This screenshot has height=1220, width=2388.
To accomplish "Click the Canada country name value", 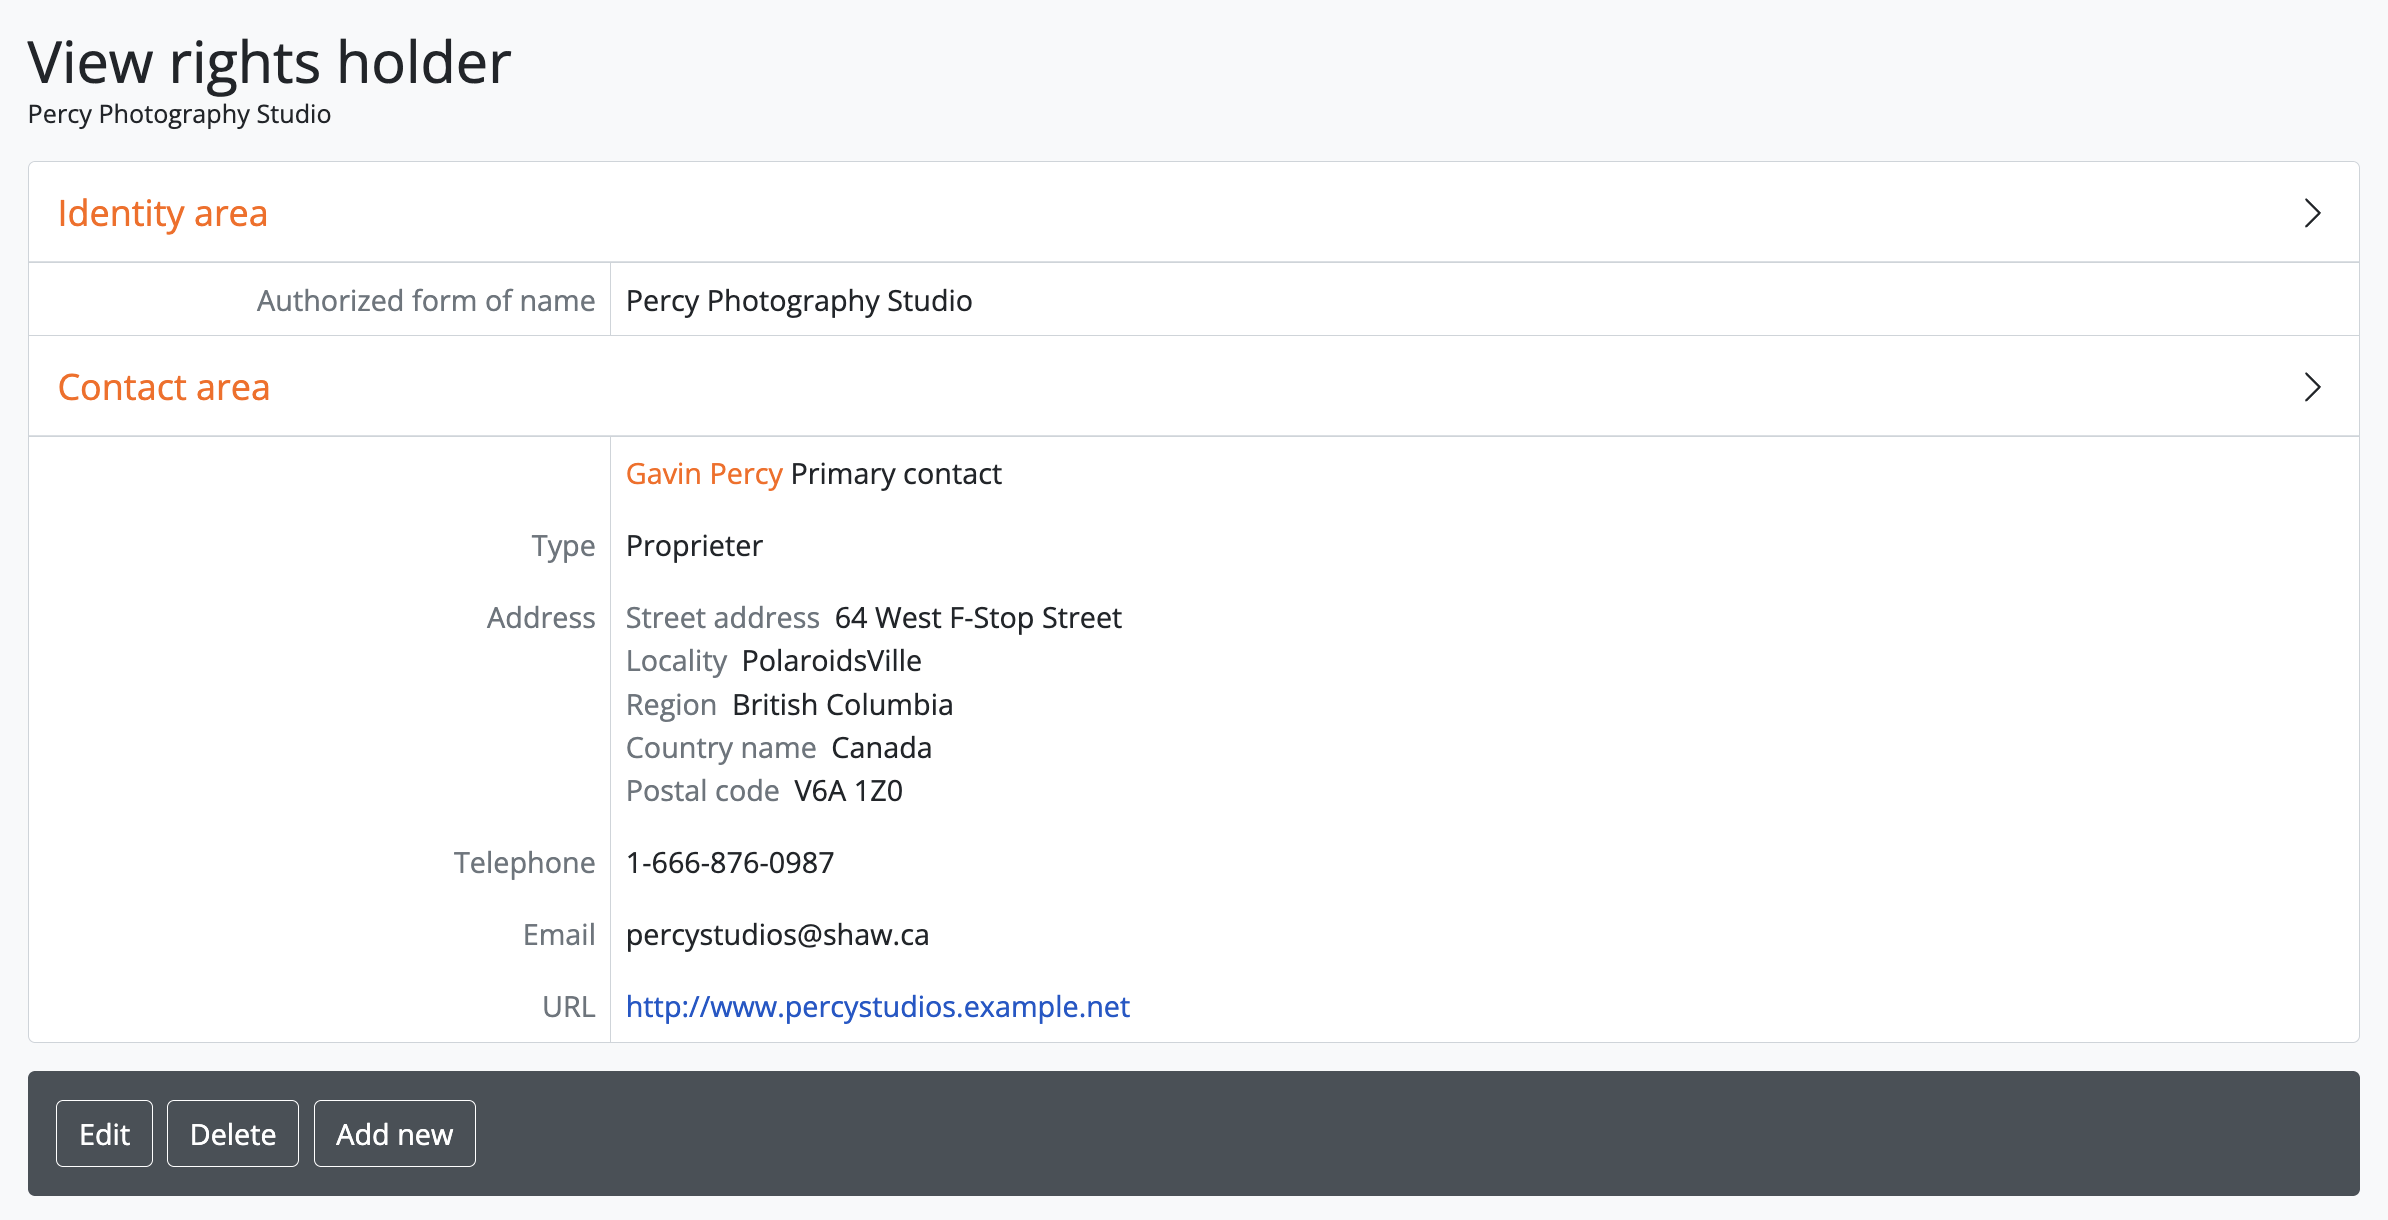I will point(881,748).
